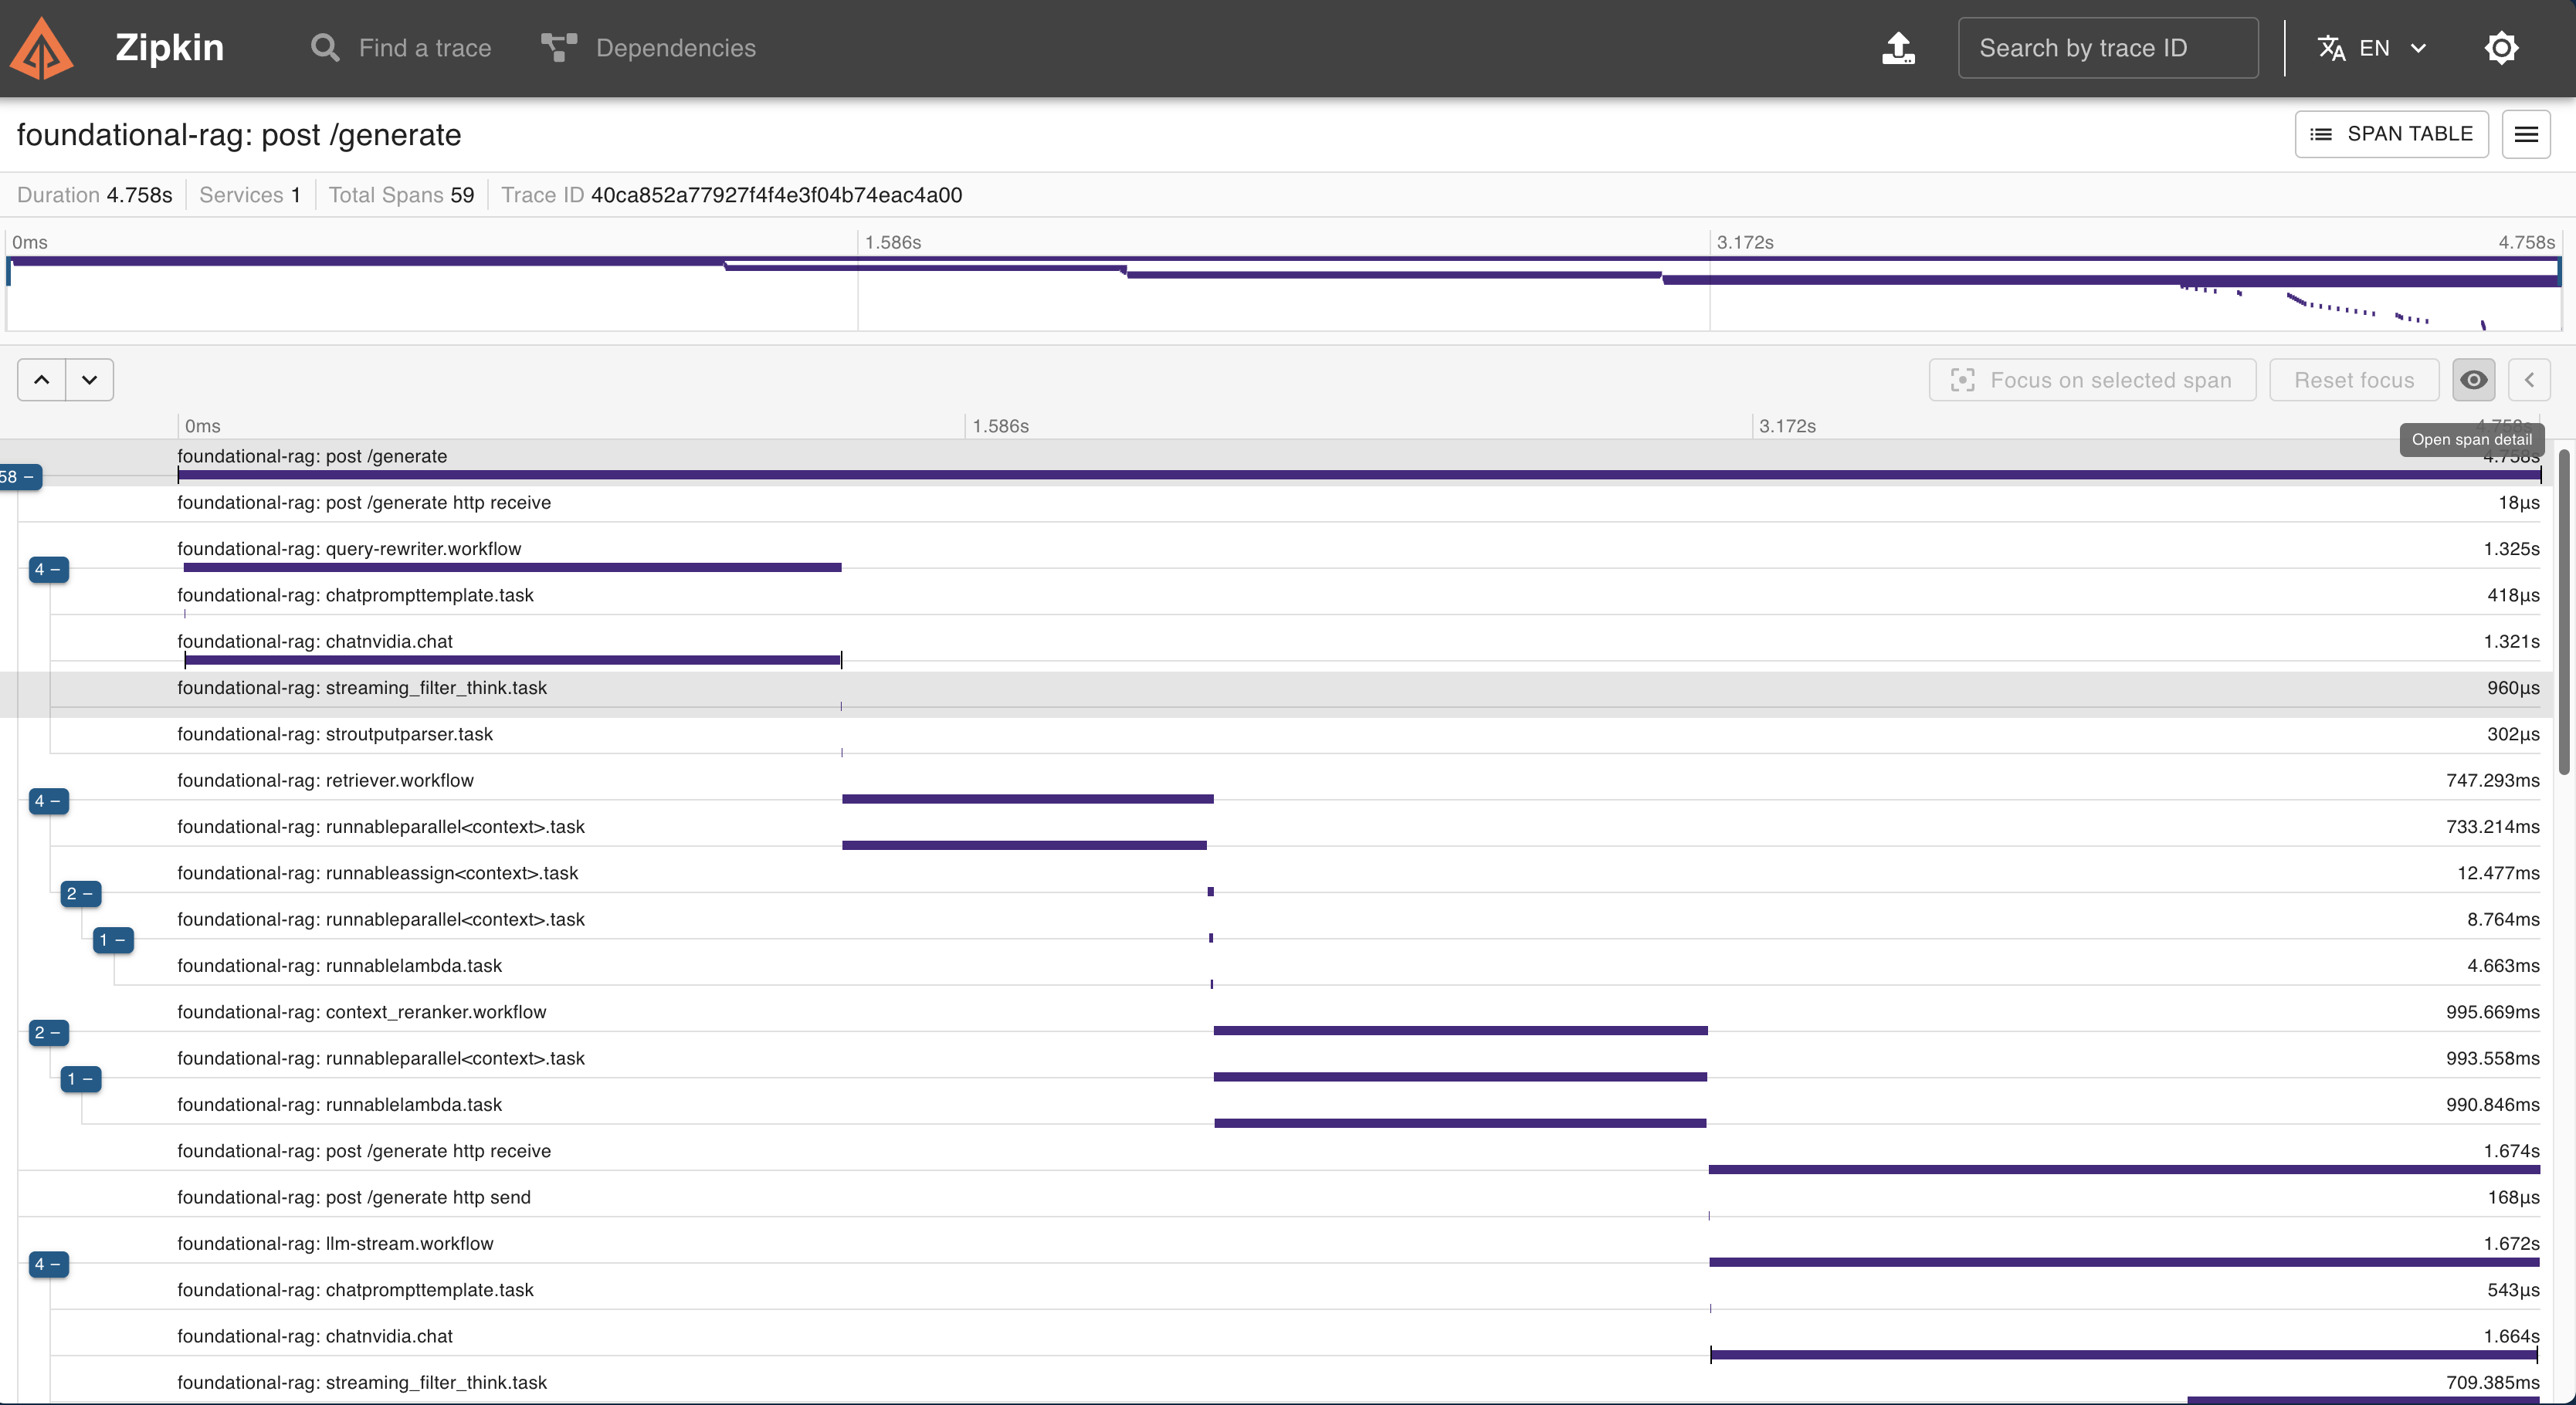Open settings via the gear icon

[2500, 48]
